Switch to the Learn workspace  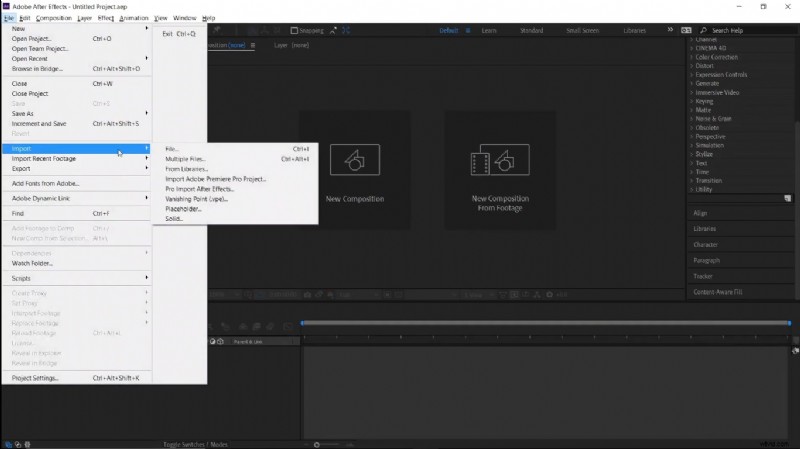point(489,31)
